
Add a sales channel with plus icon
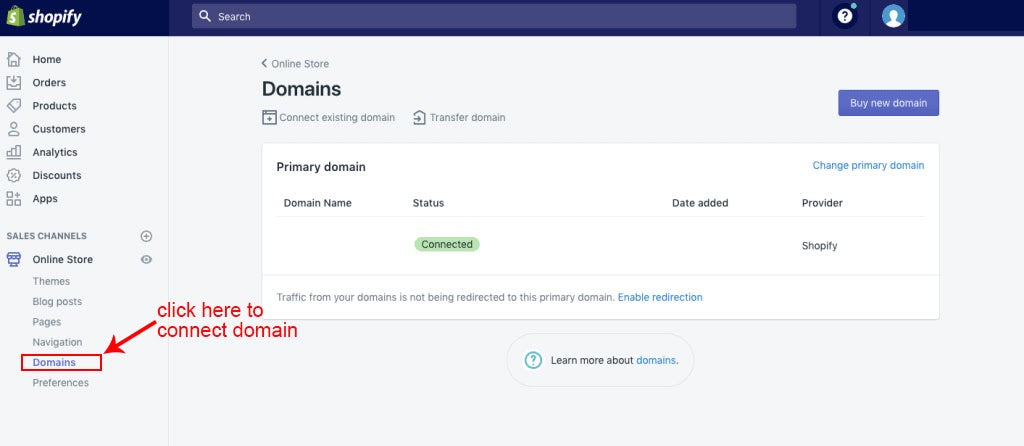tap(146, 236)
